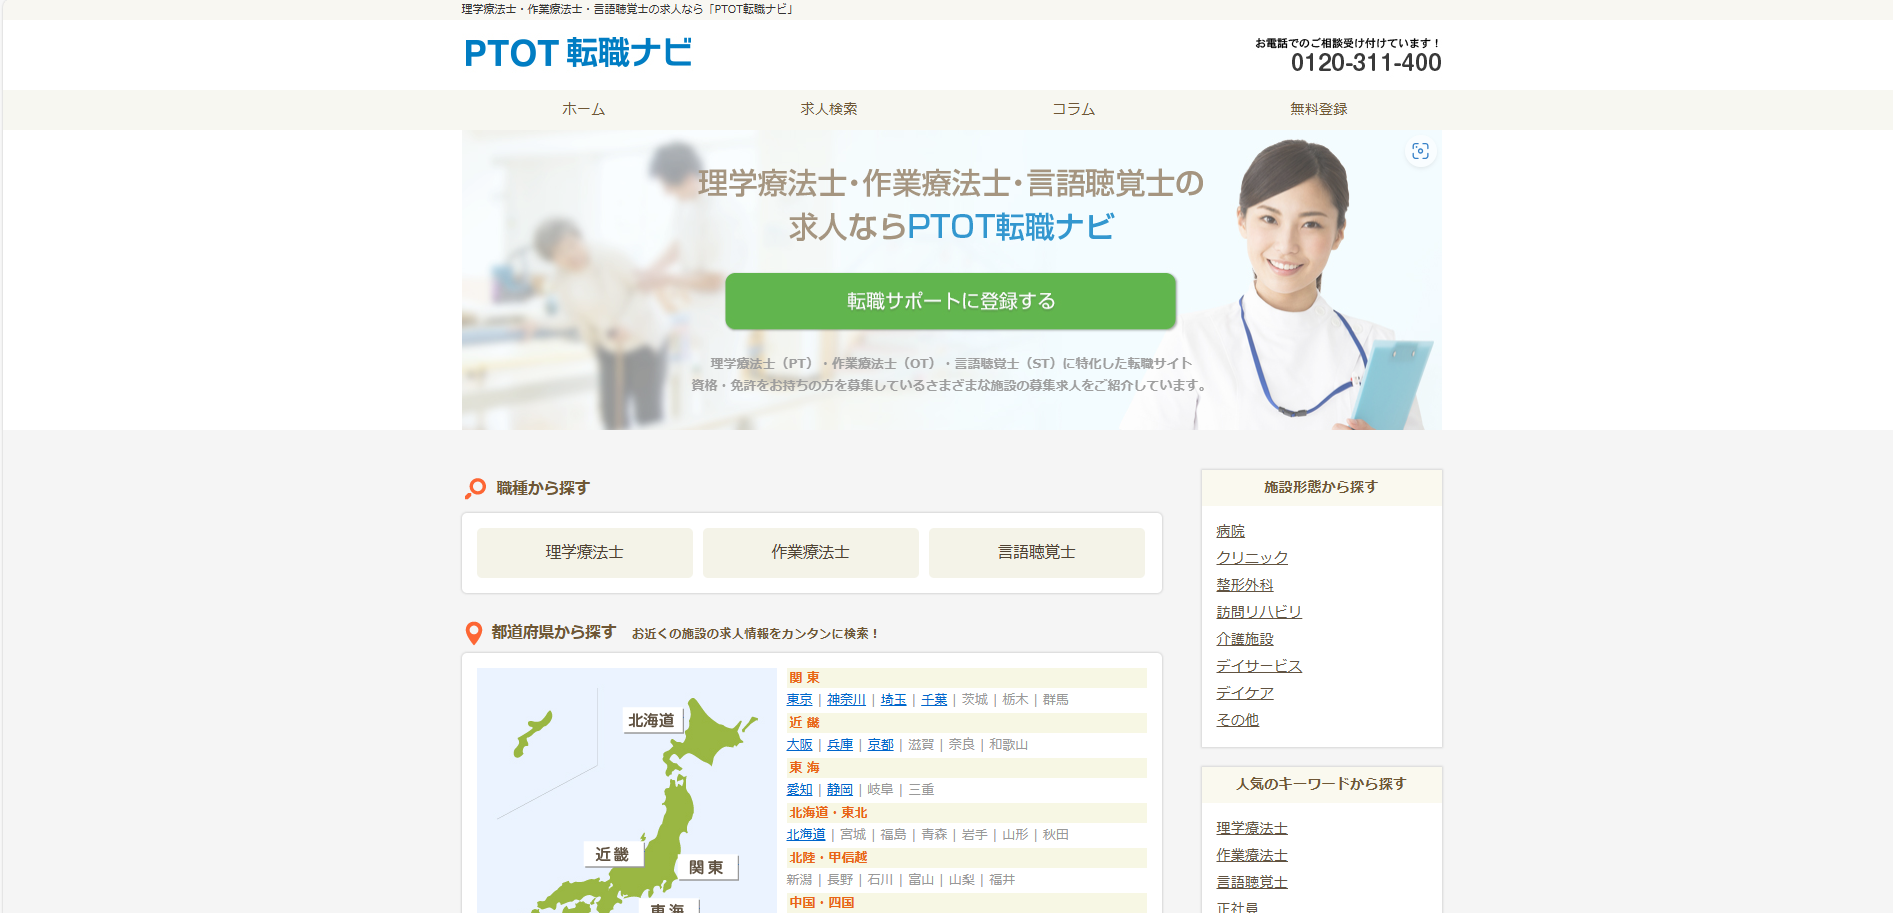Follow the 訪問リハビリ facility link

[1259, 612]
